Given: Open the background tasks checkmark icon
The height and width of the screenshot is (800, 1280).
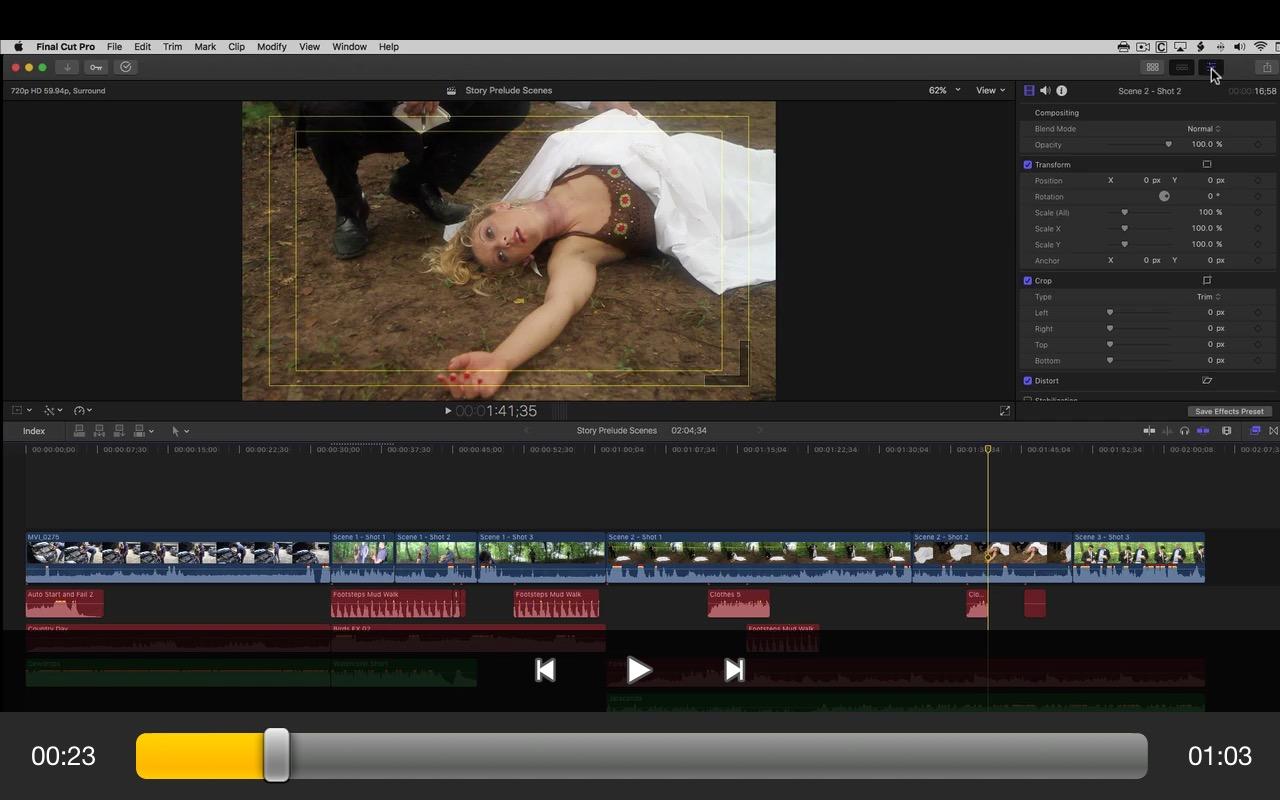Looking at the screenshot, I should tap(126, 67).
